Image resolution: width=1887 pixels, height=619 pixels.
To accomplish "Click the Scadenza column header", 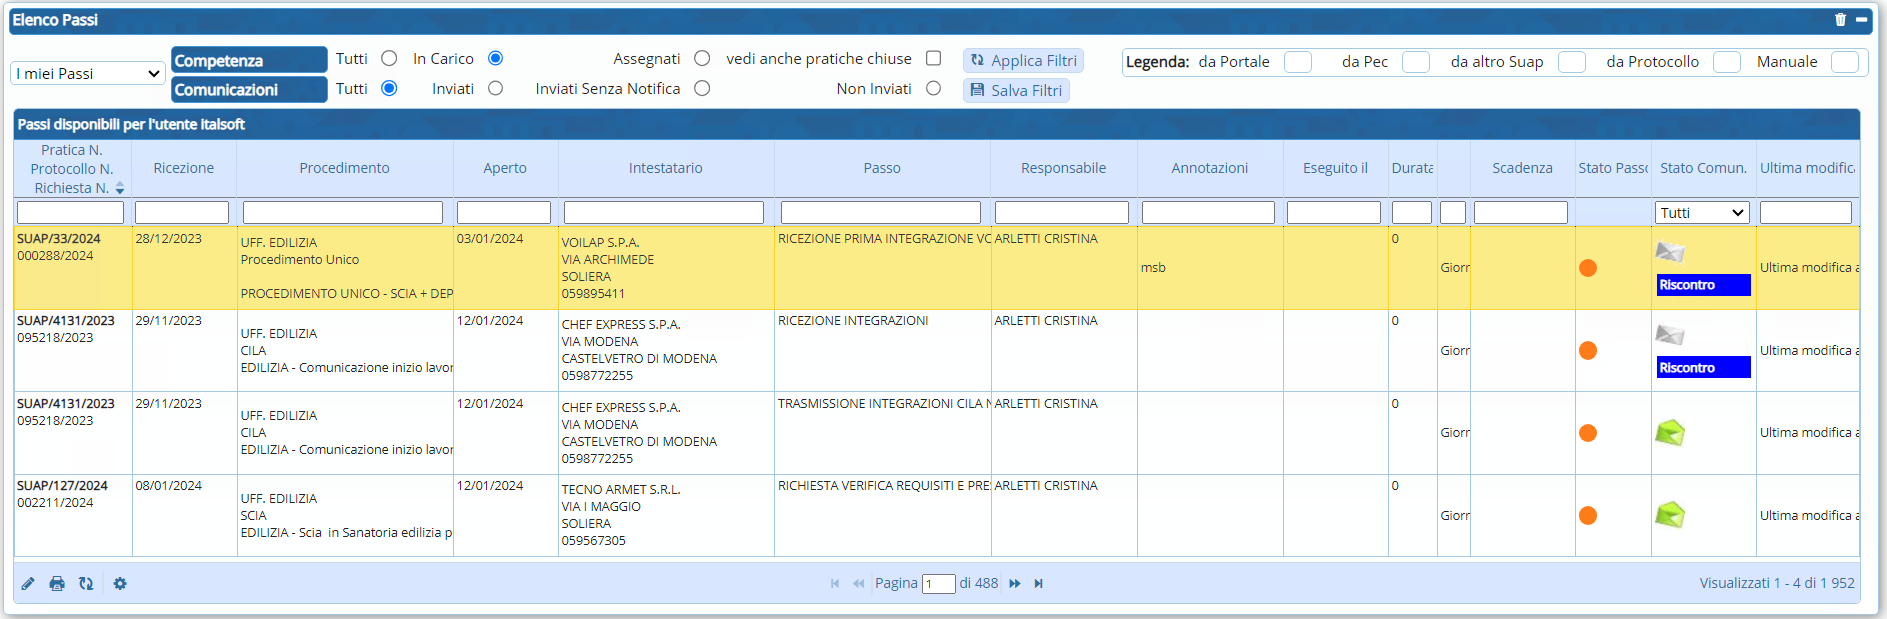I will point(1521,168).
